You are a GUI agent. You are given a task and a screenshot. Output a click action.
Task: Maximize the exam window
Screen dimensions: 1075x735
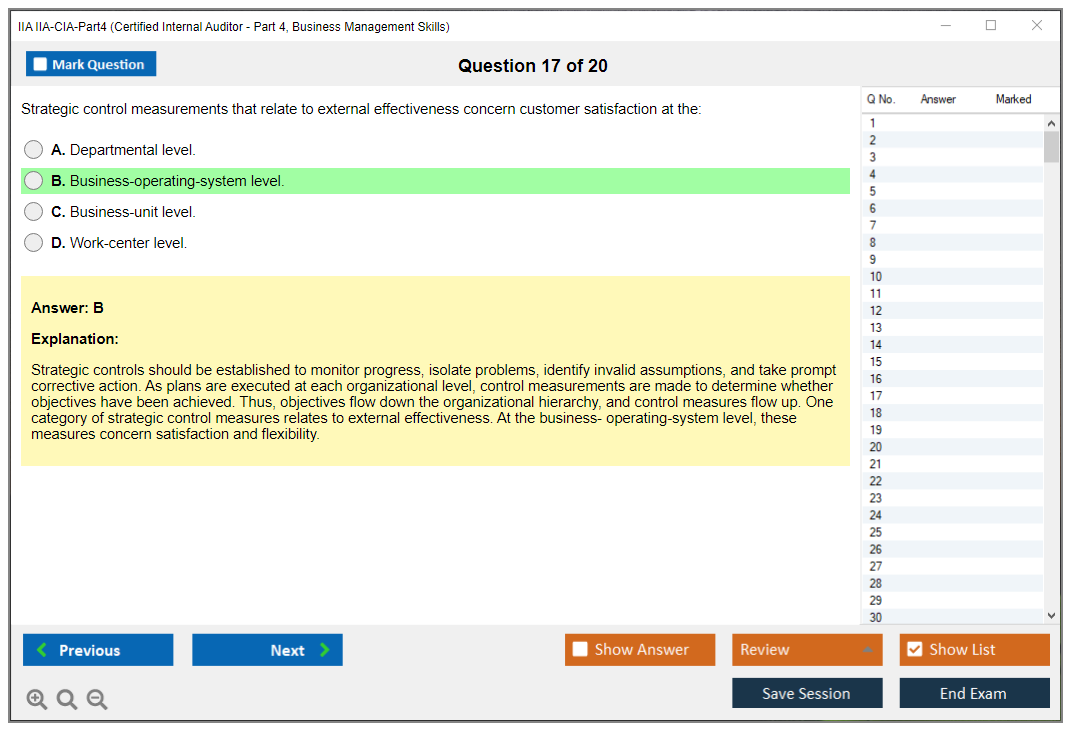click(991, 26)
